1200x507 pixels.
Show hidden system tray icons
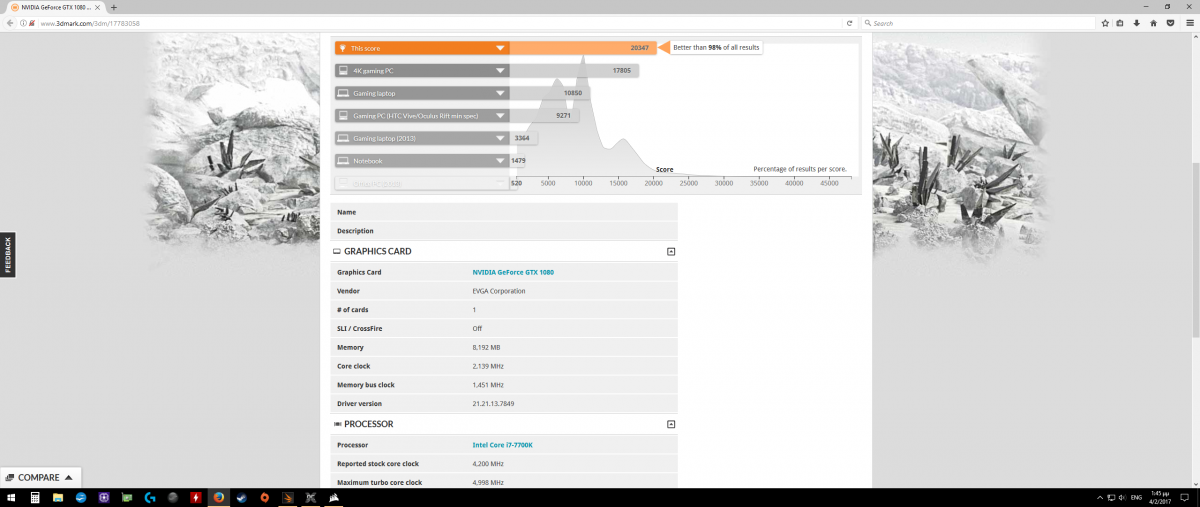1102,497
